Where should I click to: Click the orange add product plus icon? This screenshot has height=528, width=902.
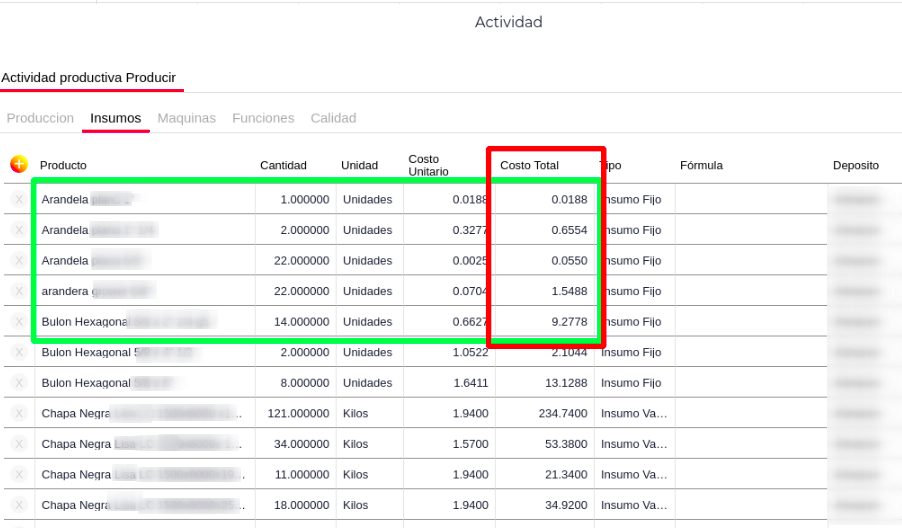coord(18,164)
